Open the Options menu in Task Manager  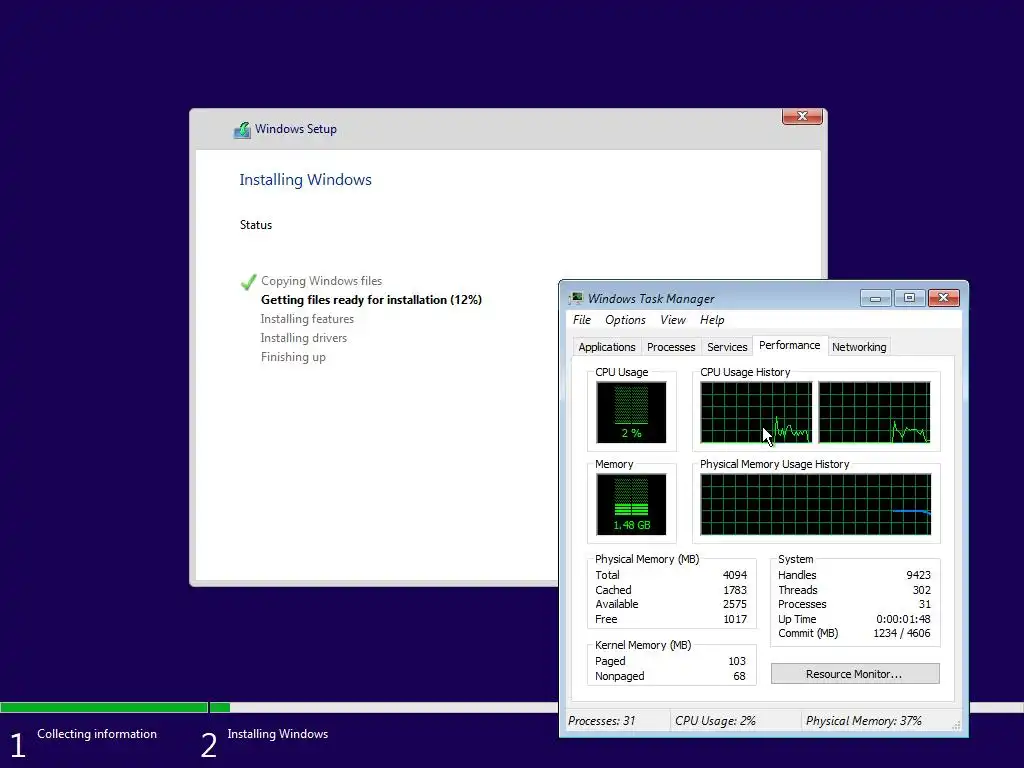(x=625, y=320)
